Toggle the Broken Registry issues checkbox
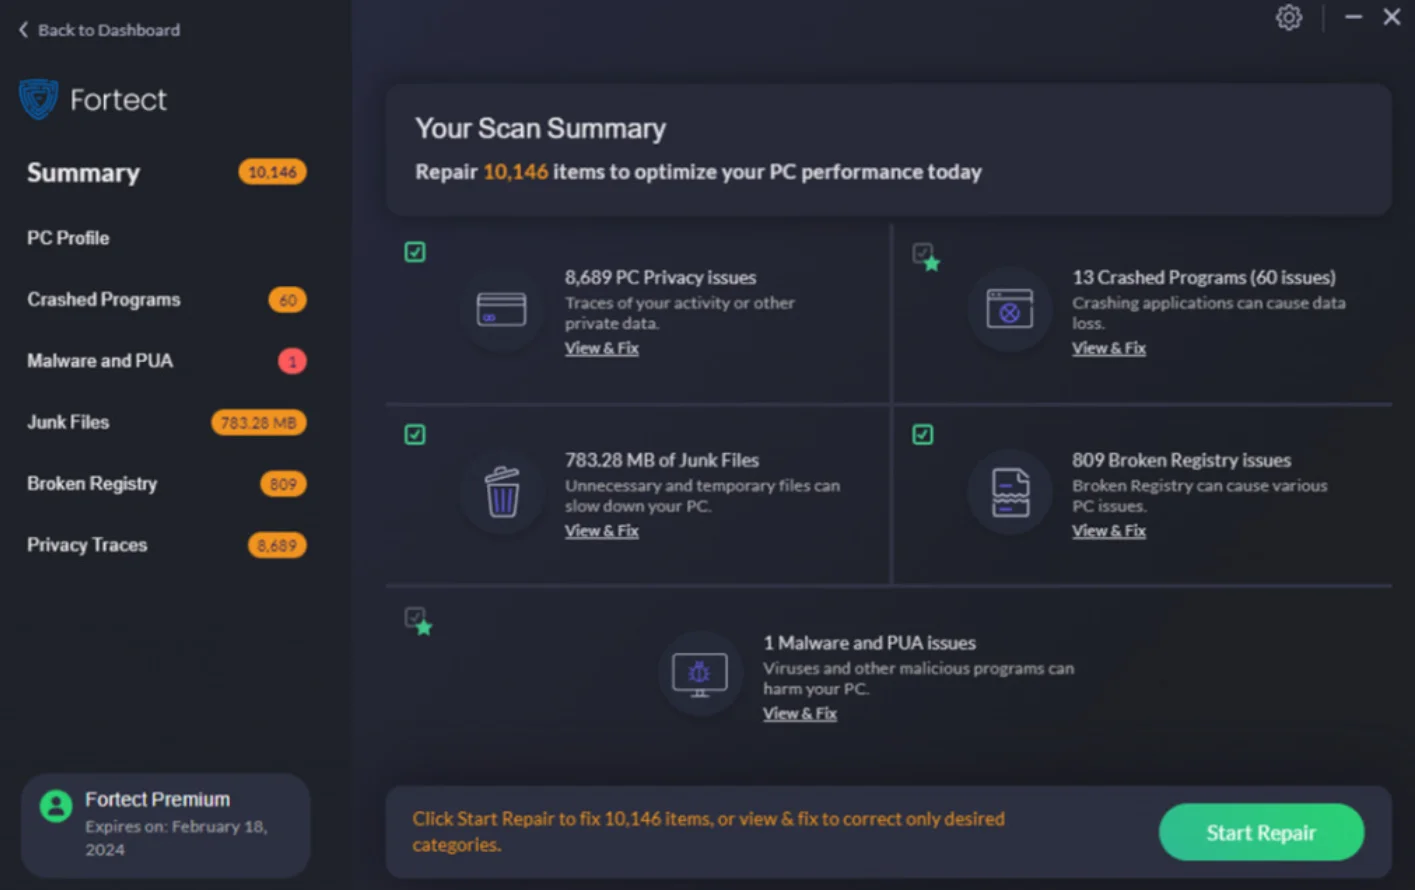 tap(923, 435)
